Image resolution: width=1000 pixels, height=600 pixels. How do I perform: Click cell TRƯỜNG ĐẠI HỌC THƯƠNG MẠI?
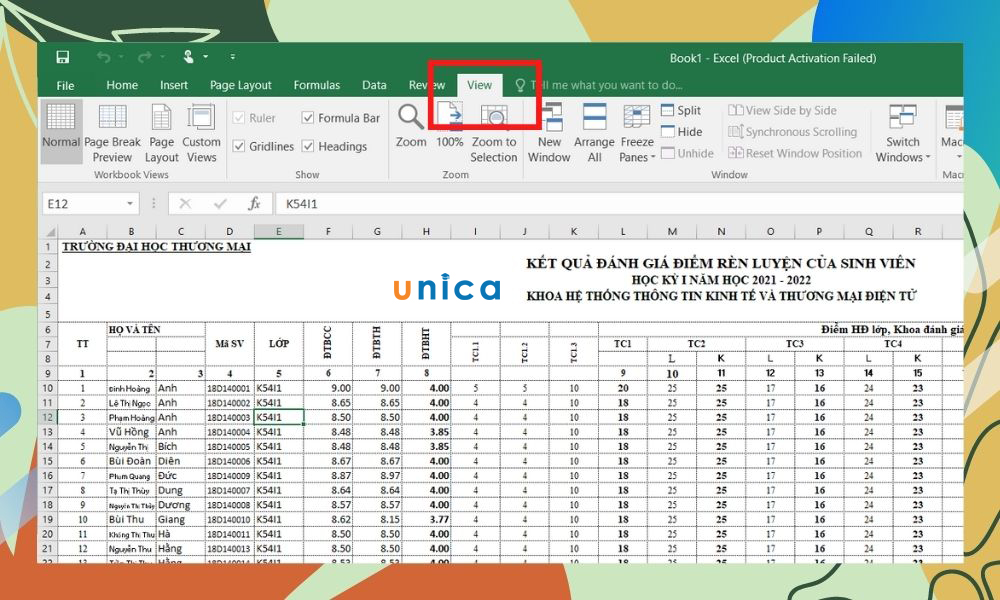(x=156, y=247)
